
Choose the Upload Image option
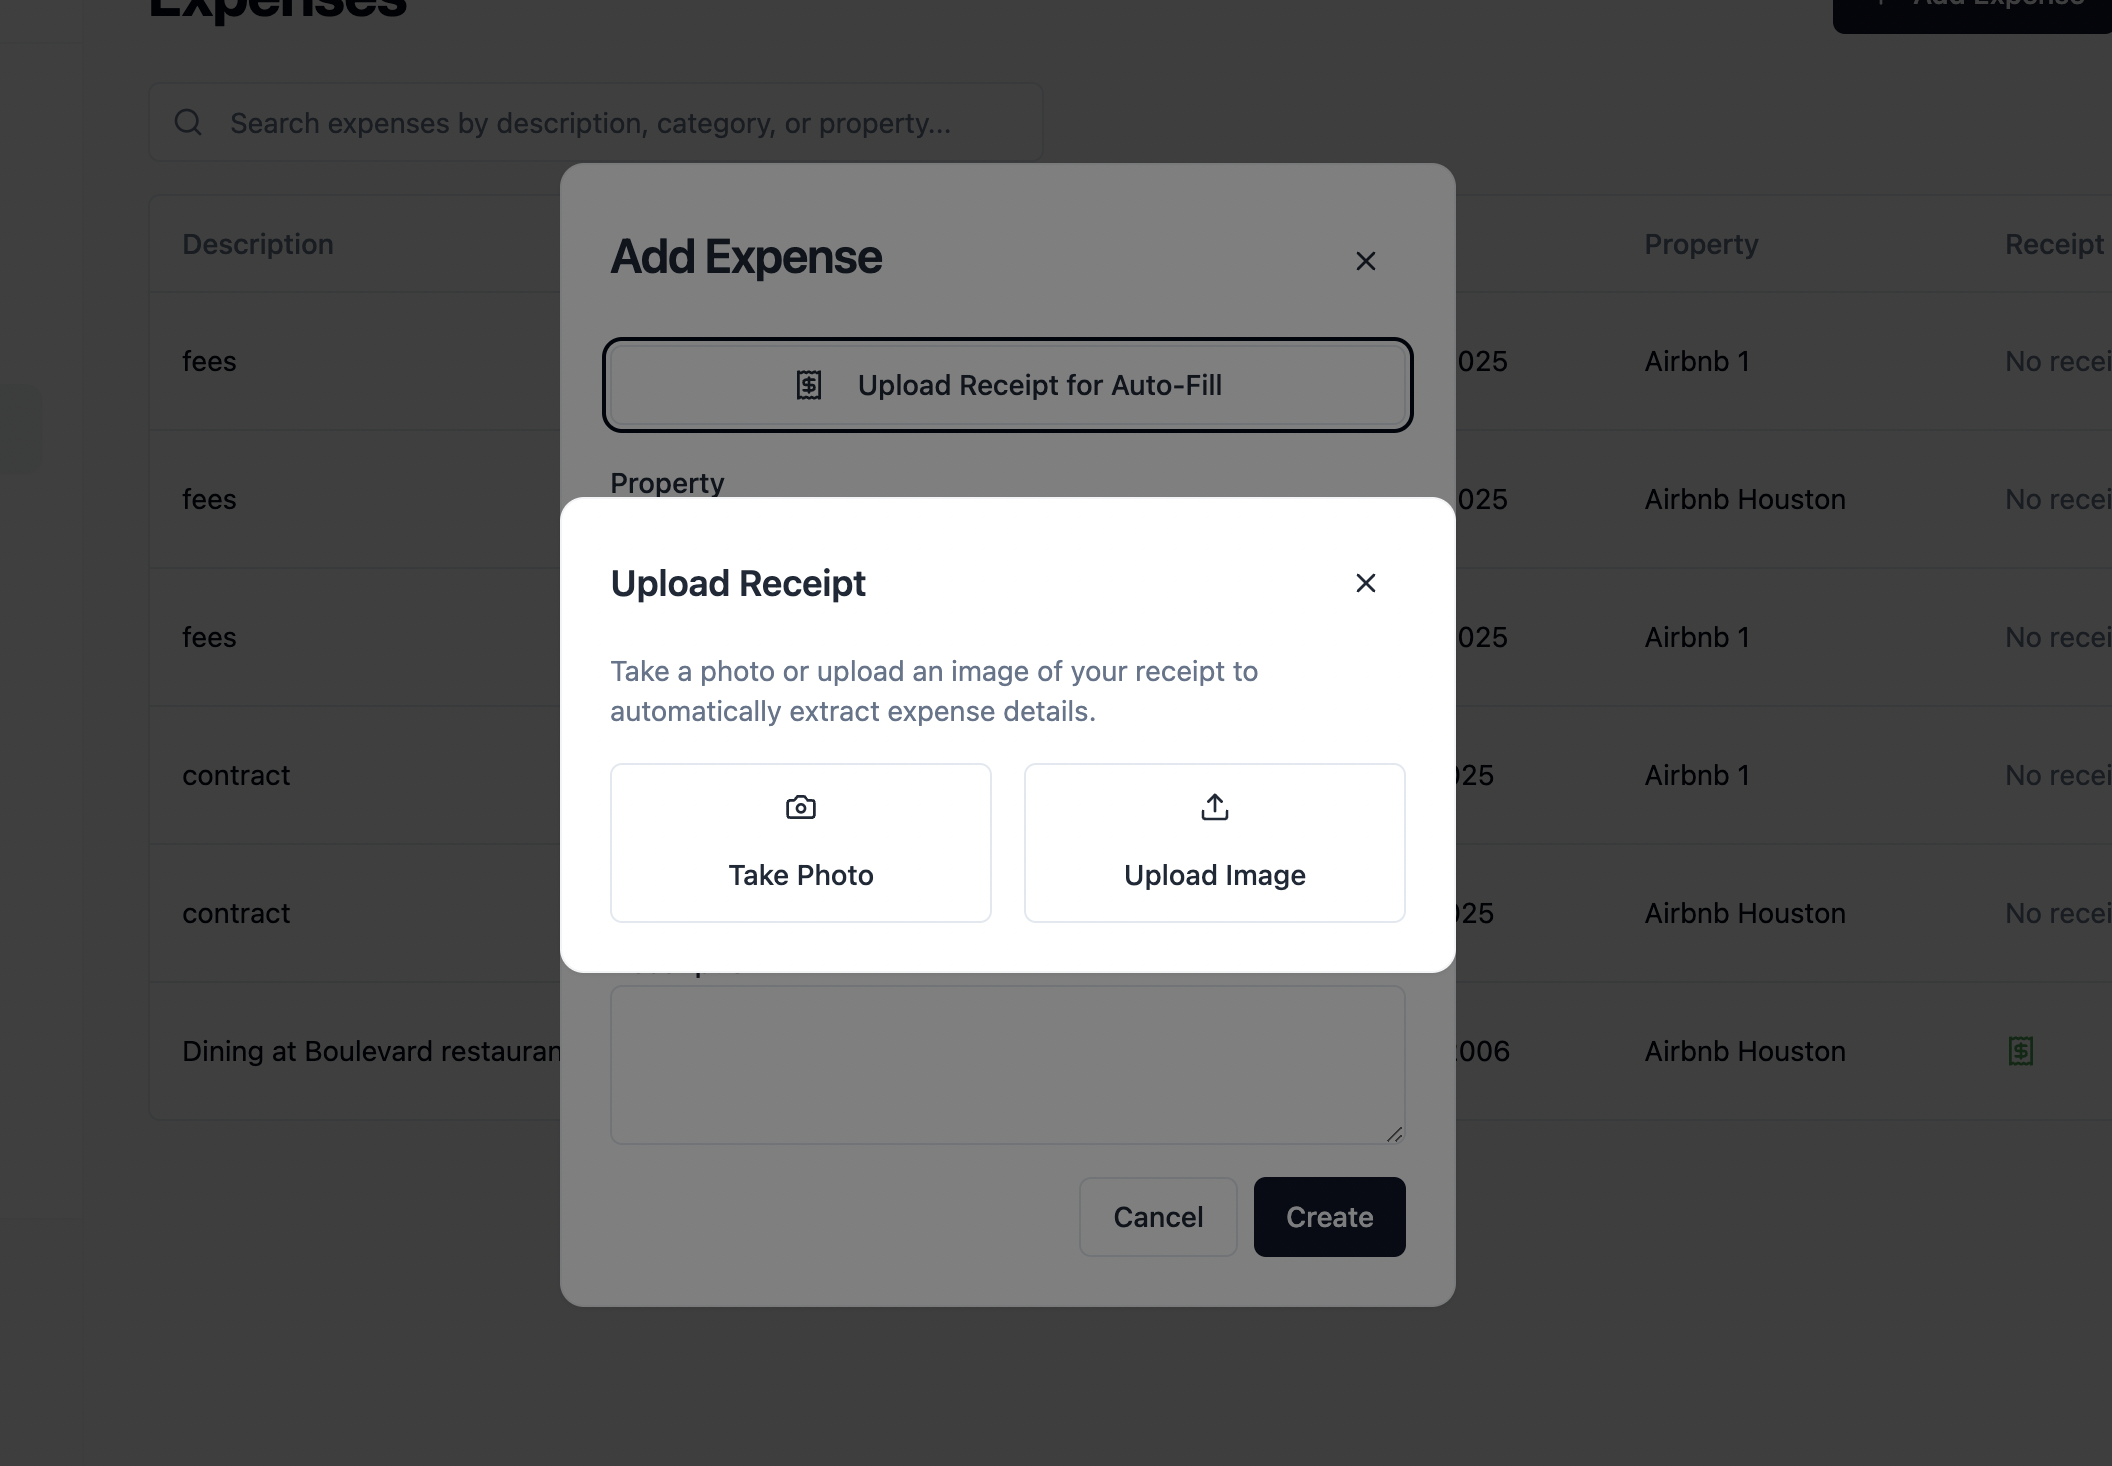(x=1215, y=843)
